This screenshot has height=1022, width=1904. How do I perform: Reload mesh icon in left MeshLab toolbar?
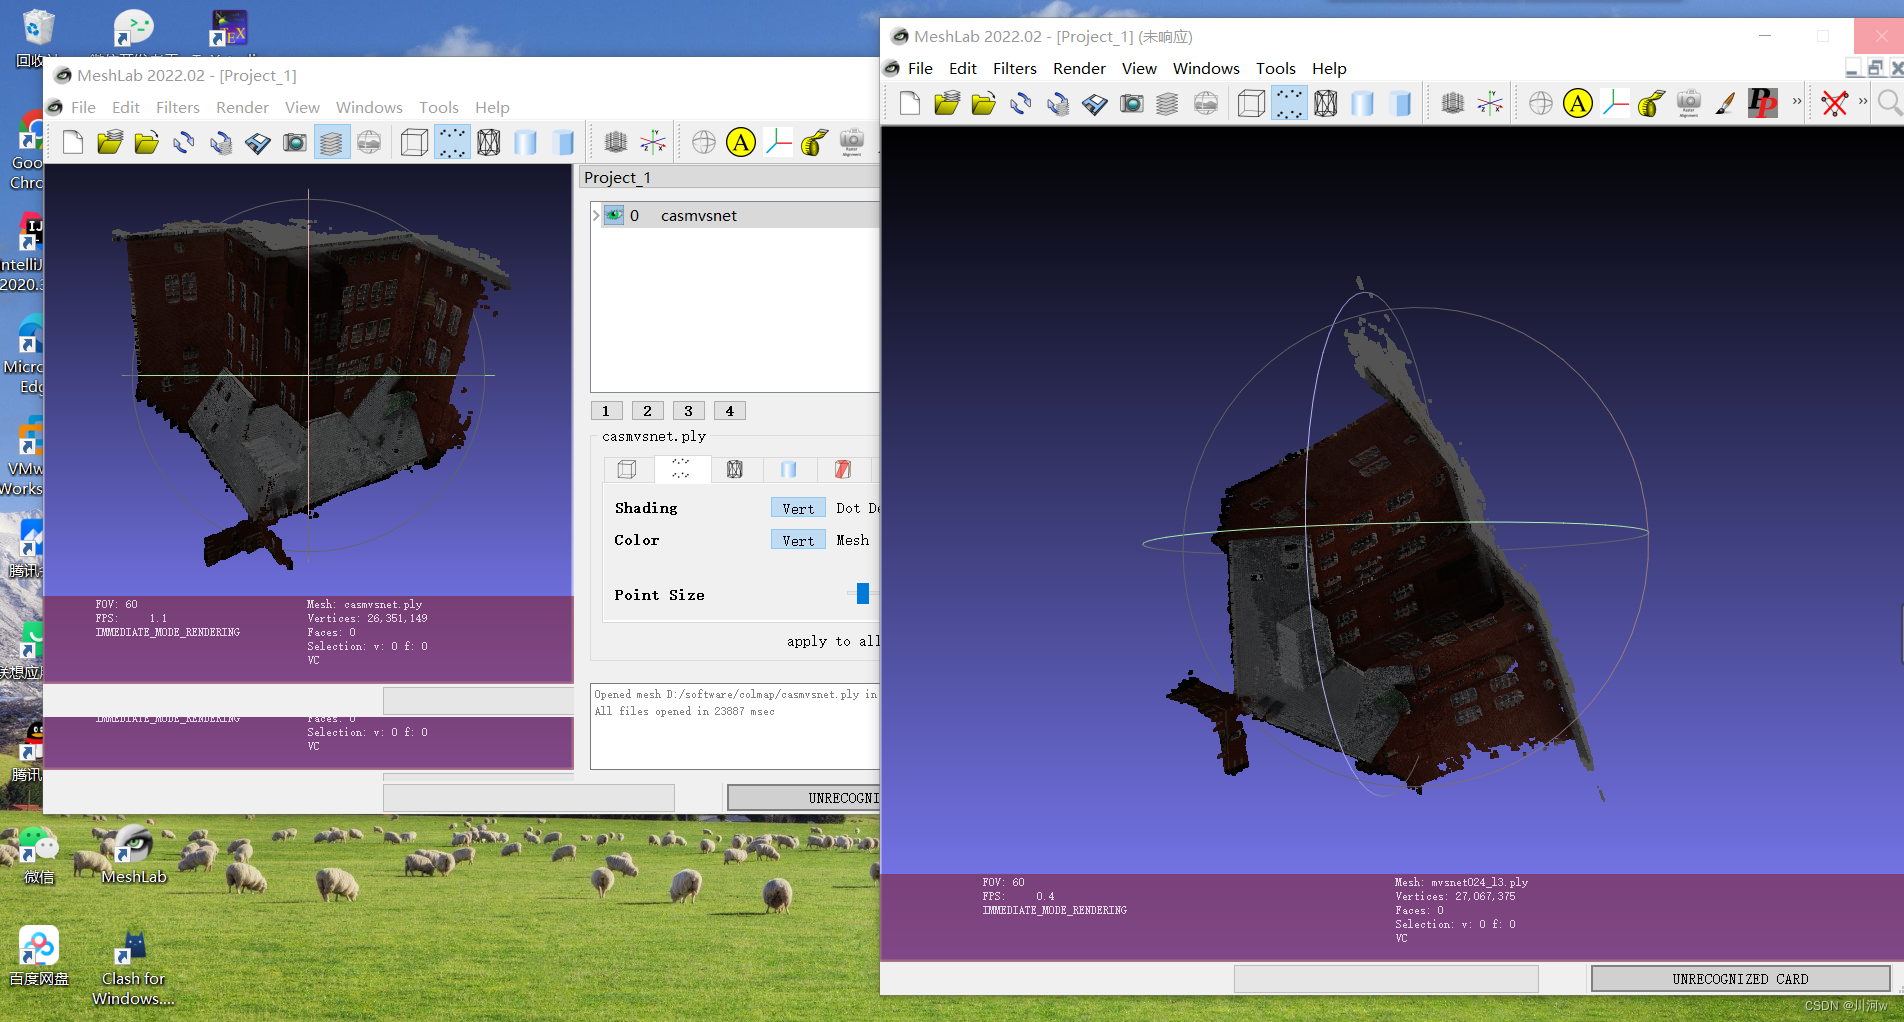click(x=184, y=143)
